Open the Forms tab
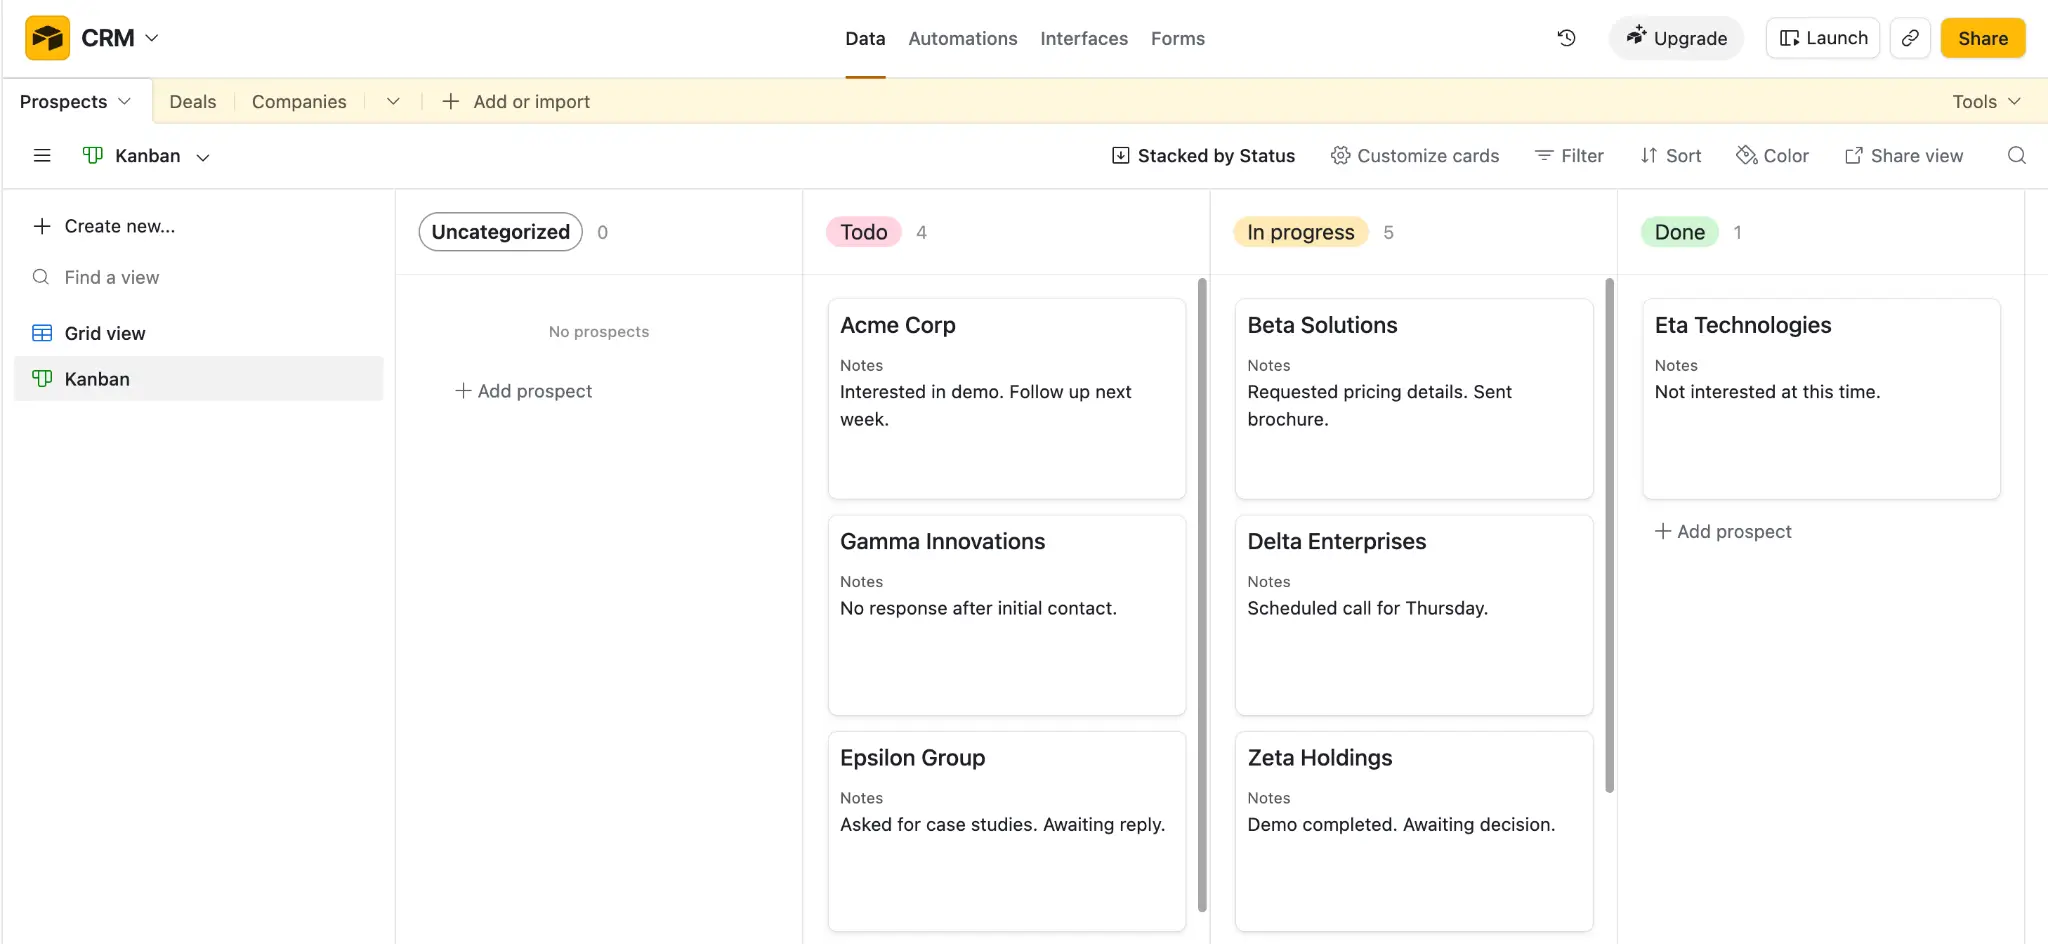The width and height of the screenshot is (2048, 944). coord(1178,38)
